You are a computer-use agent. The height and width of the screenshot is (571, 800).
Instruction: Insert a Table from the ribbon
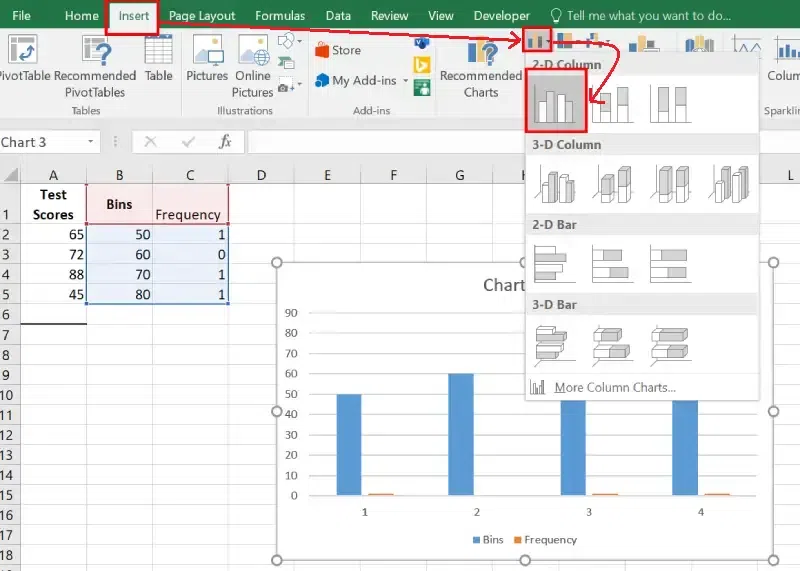(x=159, y=59)
